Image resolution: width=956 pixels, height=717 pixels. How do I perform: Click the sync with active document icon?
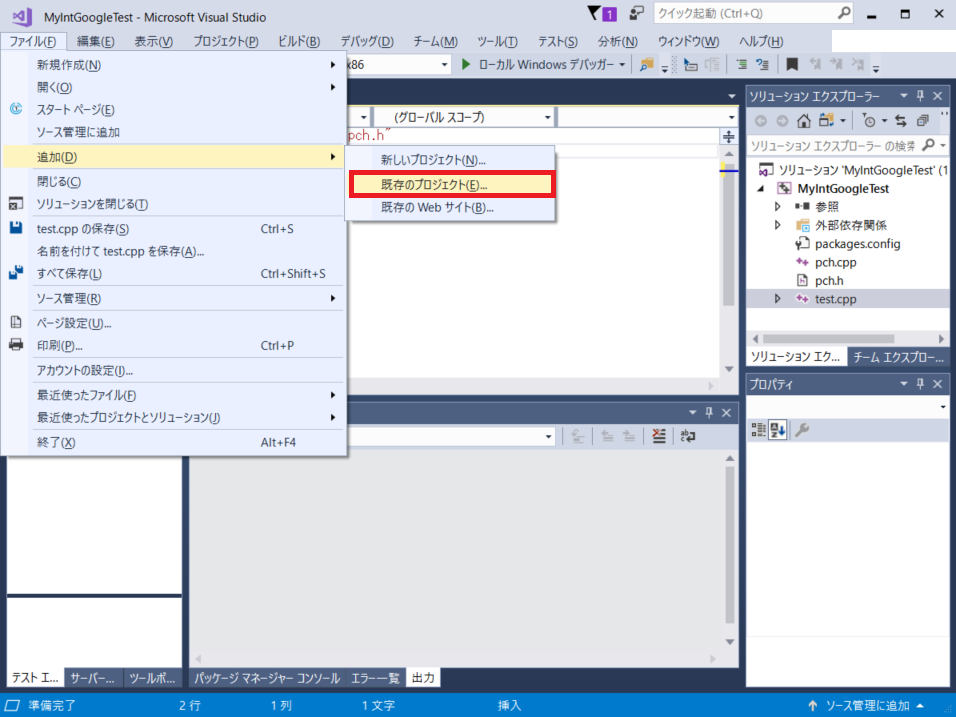pos(901,121)
